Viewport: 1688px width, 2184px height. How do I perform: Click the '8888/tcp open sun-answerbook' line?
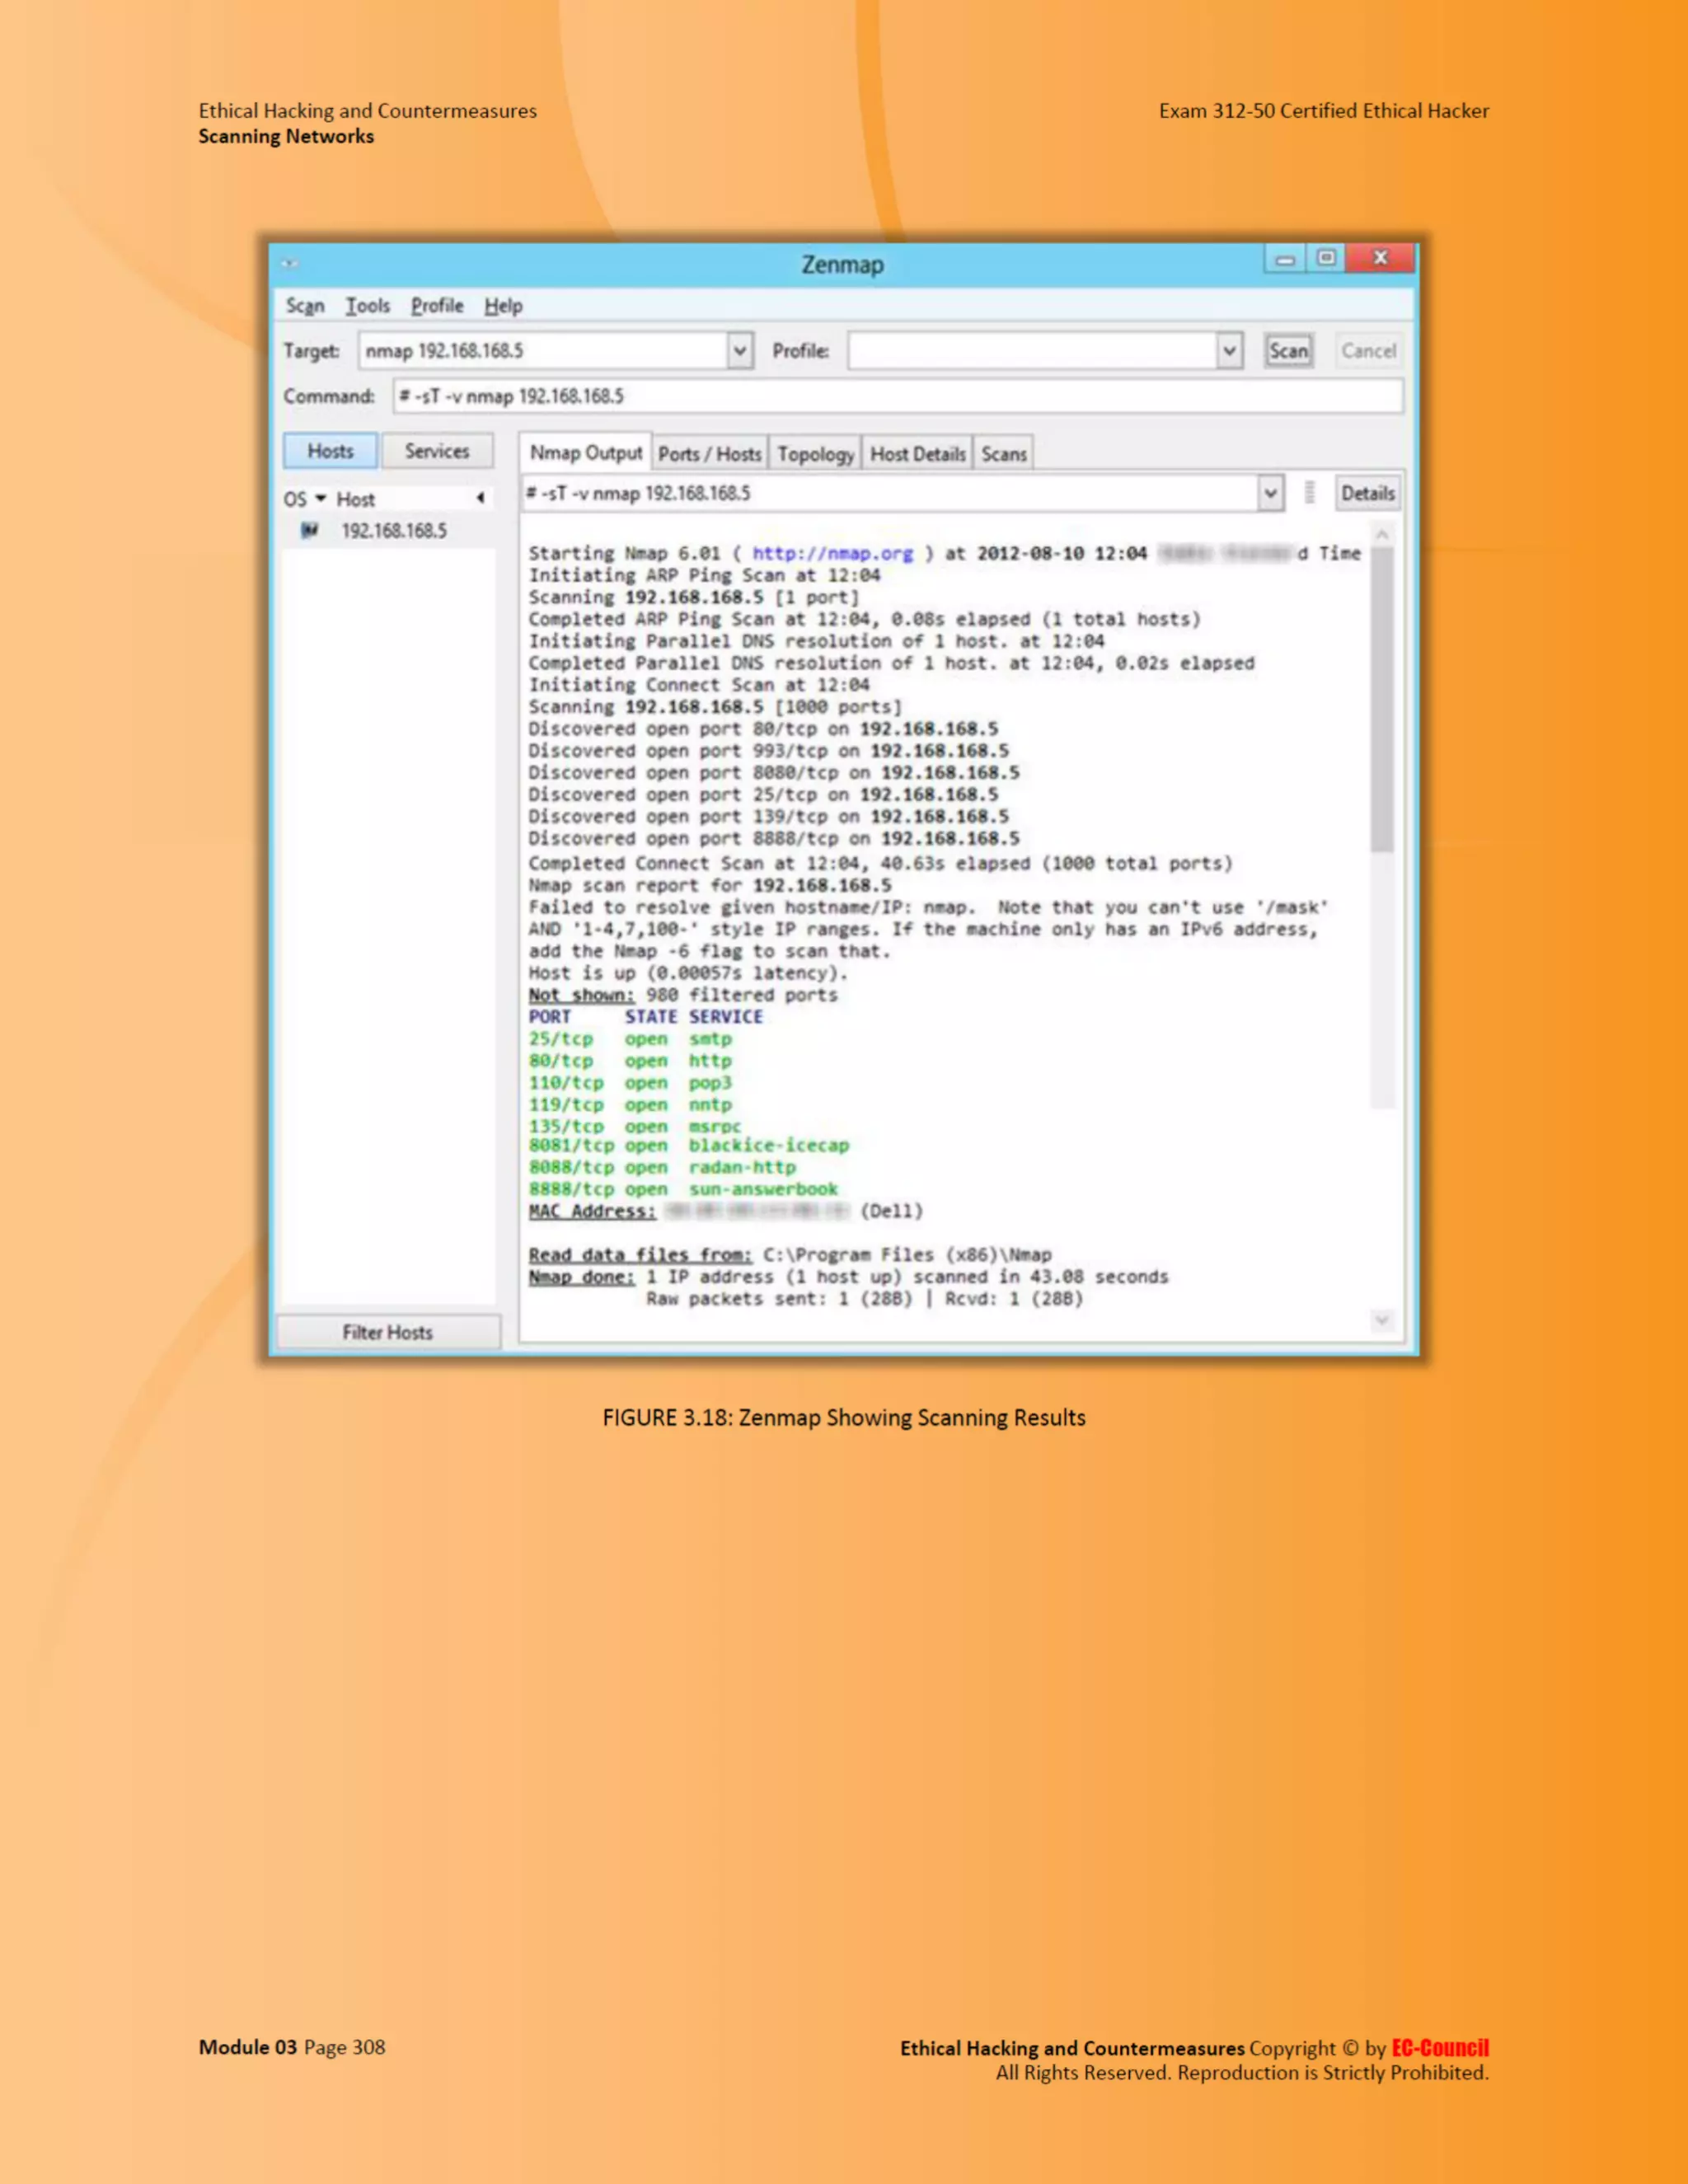683,1189
